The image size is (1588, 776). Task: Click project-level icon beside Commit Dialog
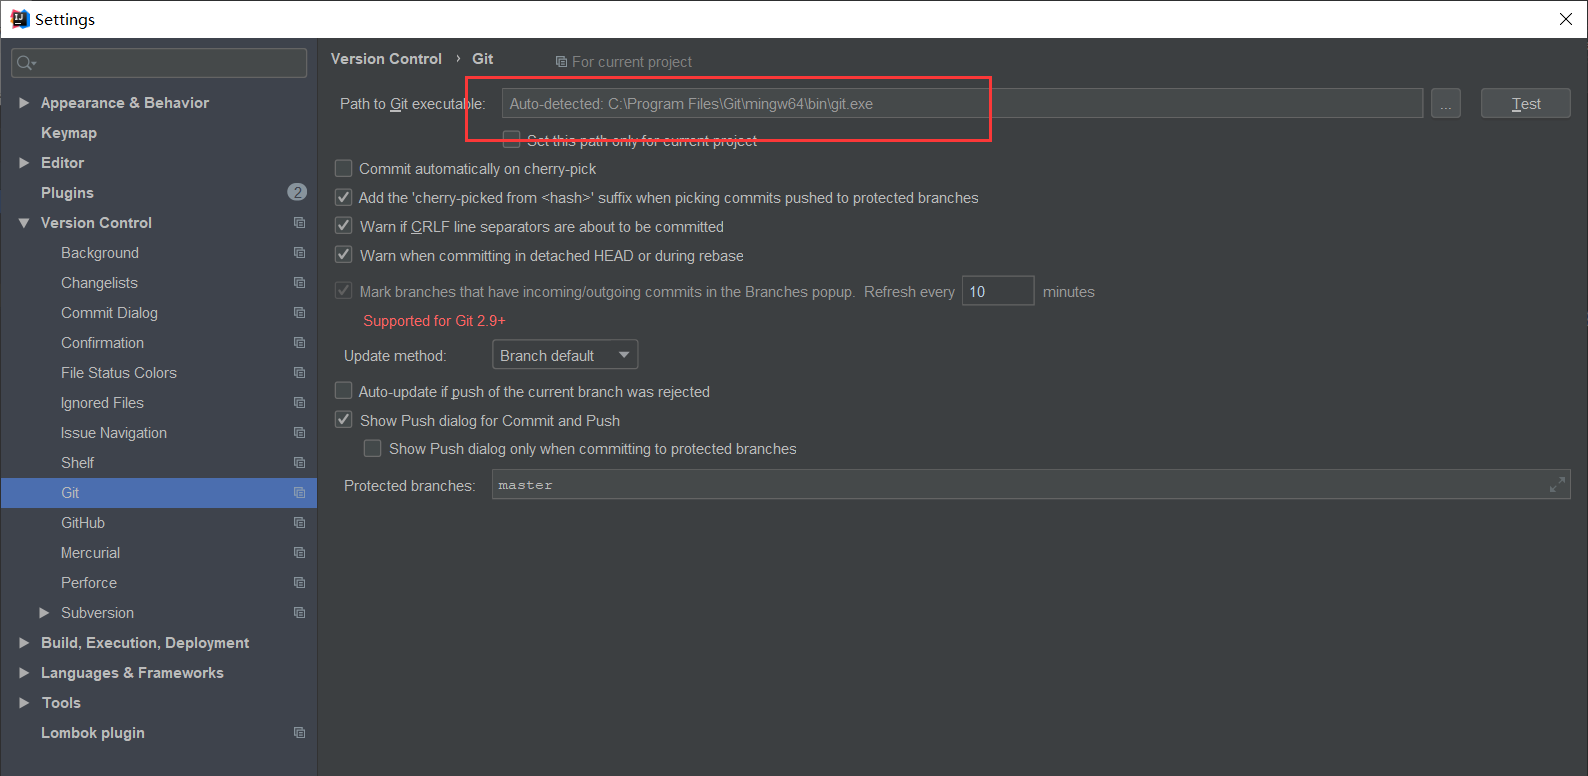(x=299, y=313)
